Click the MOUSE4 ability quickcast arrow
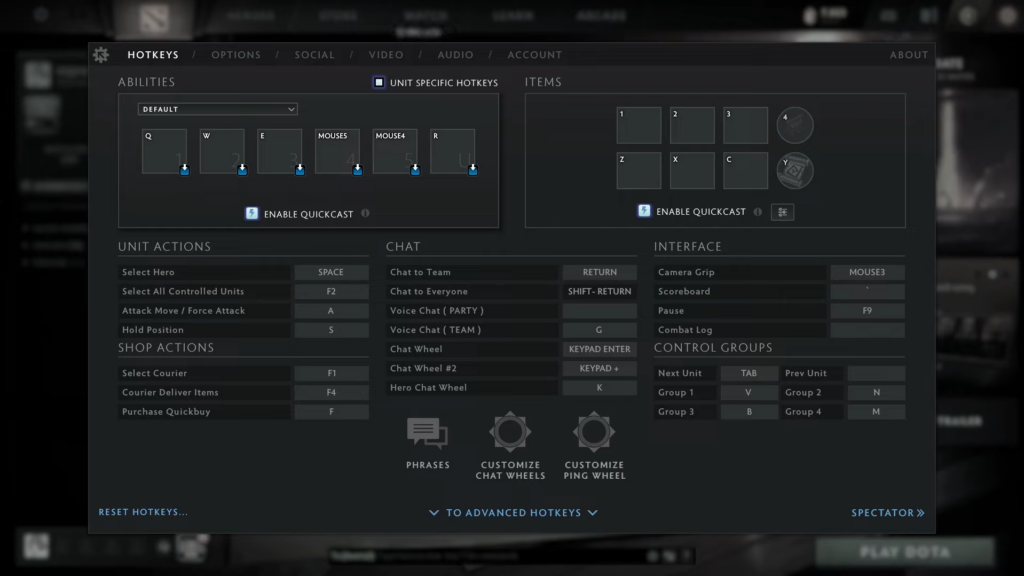The width and height of the screenshot is (1024, 576). point(415,169)
